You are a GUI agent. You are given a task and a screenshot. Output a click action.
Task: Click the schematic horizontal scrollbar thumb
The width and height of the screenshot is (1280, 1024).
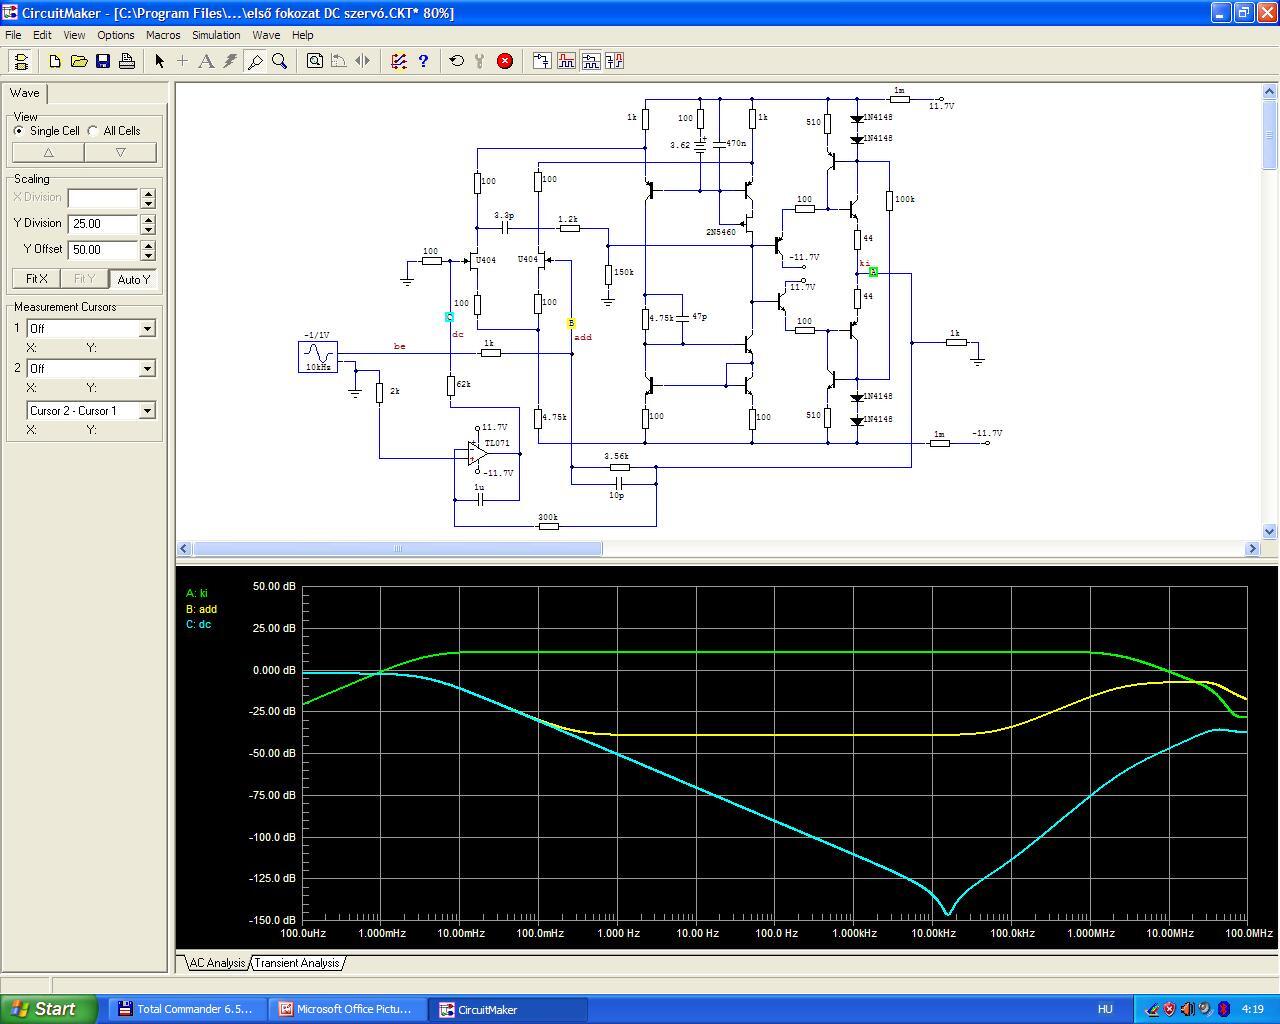(x=397, y=548)
